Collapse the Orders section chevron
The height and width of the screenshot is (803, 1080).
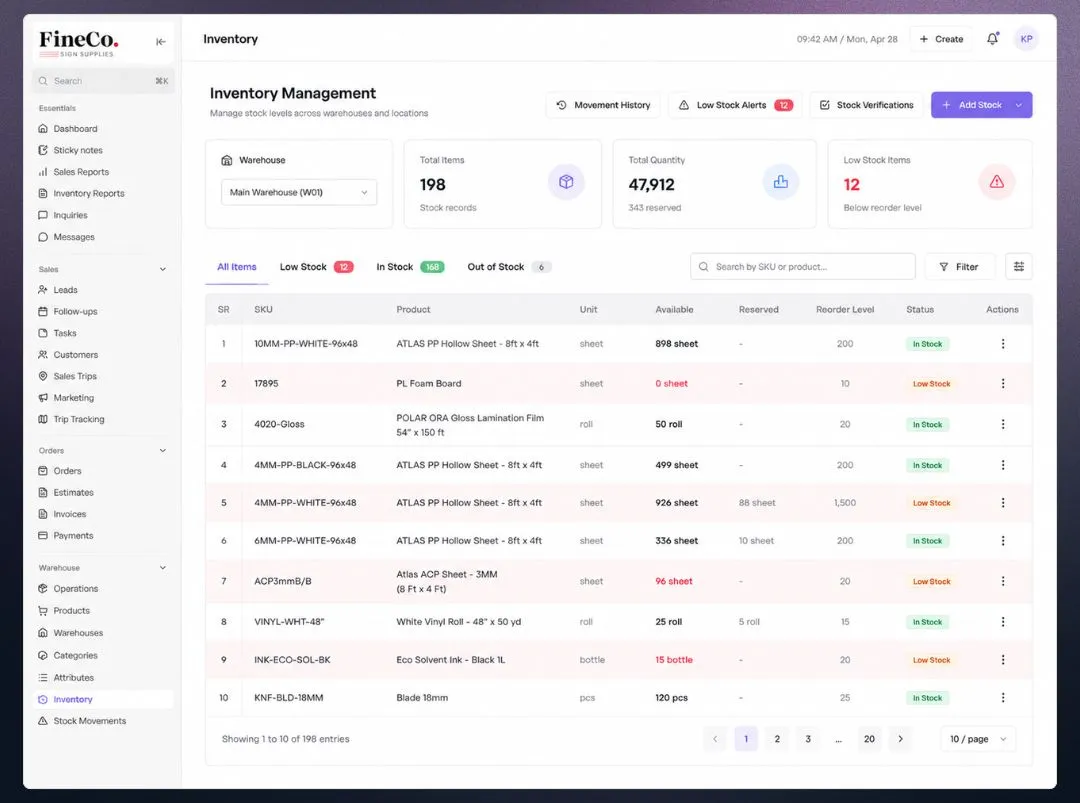(163, 450)
